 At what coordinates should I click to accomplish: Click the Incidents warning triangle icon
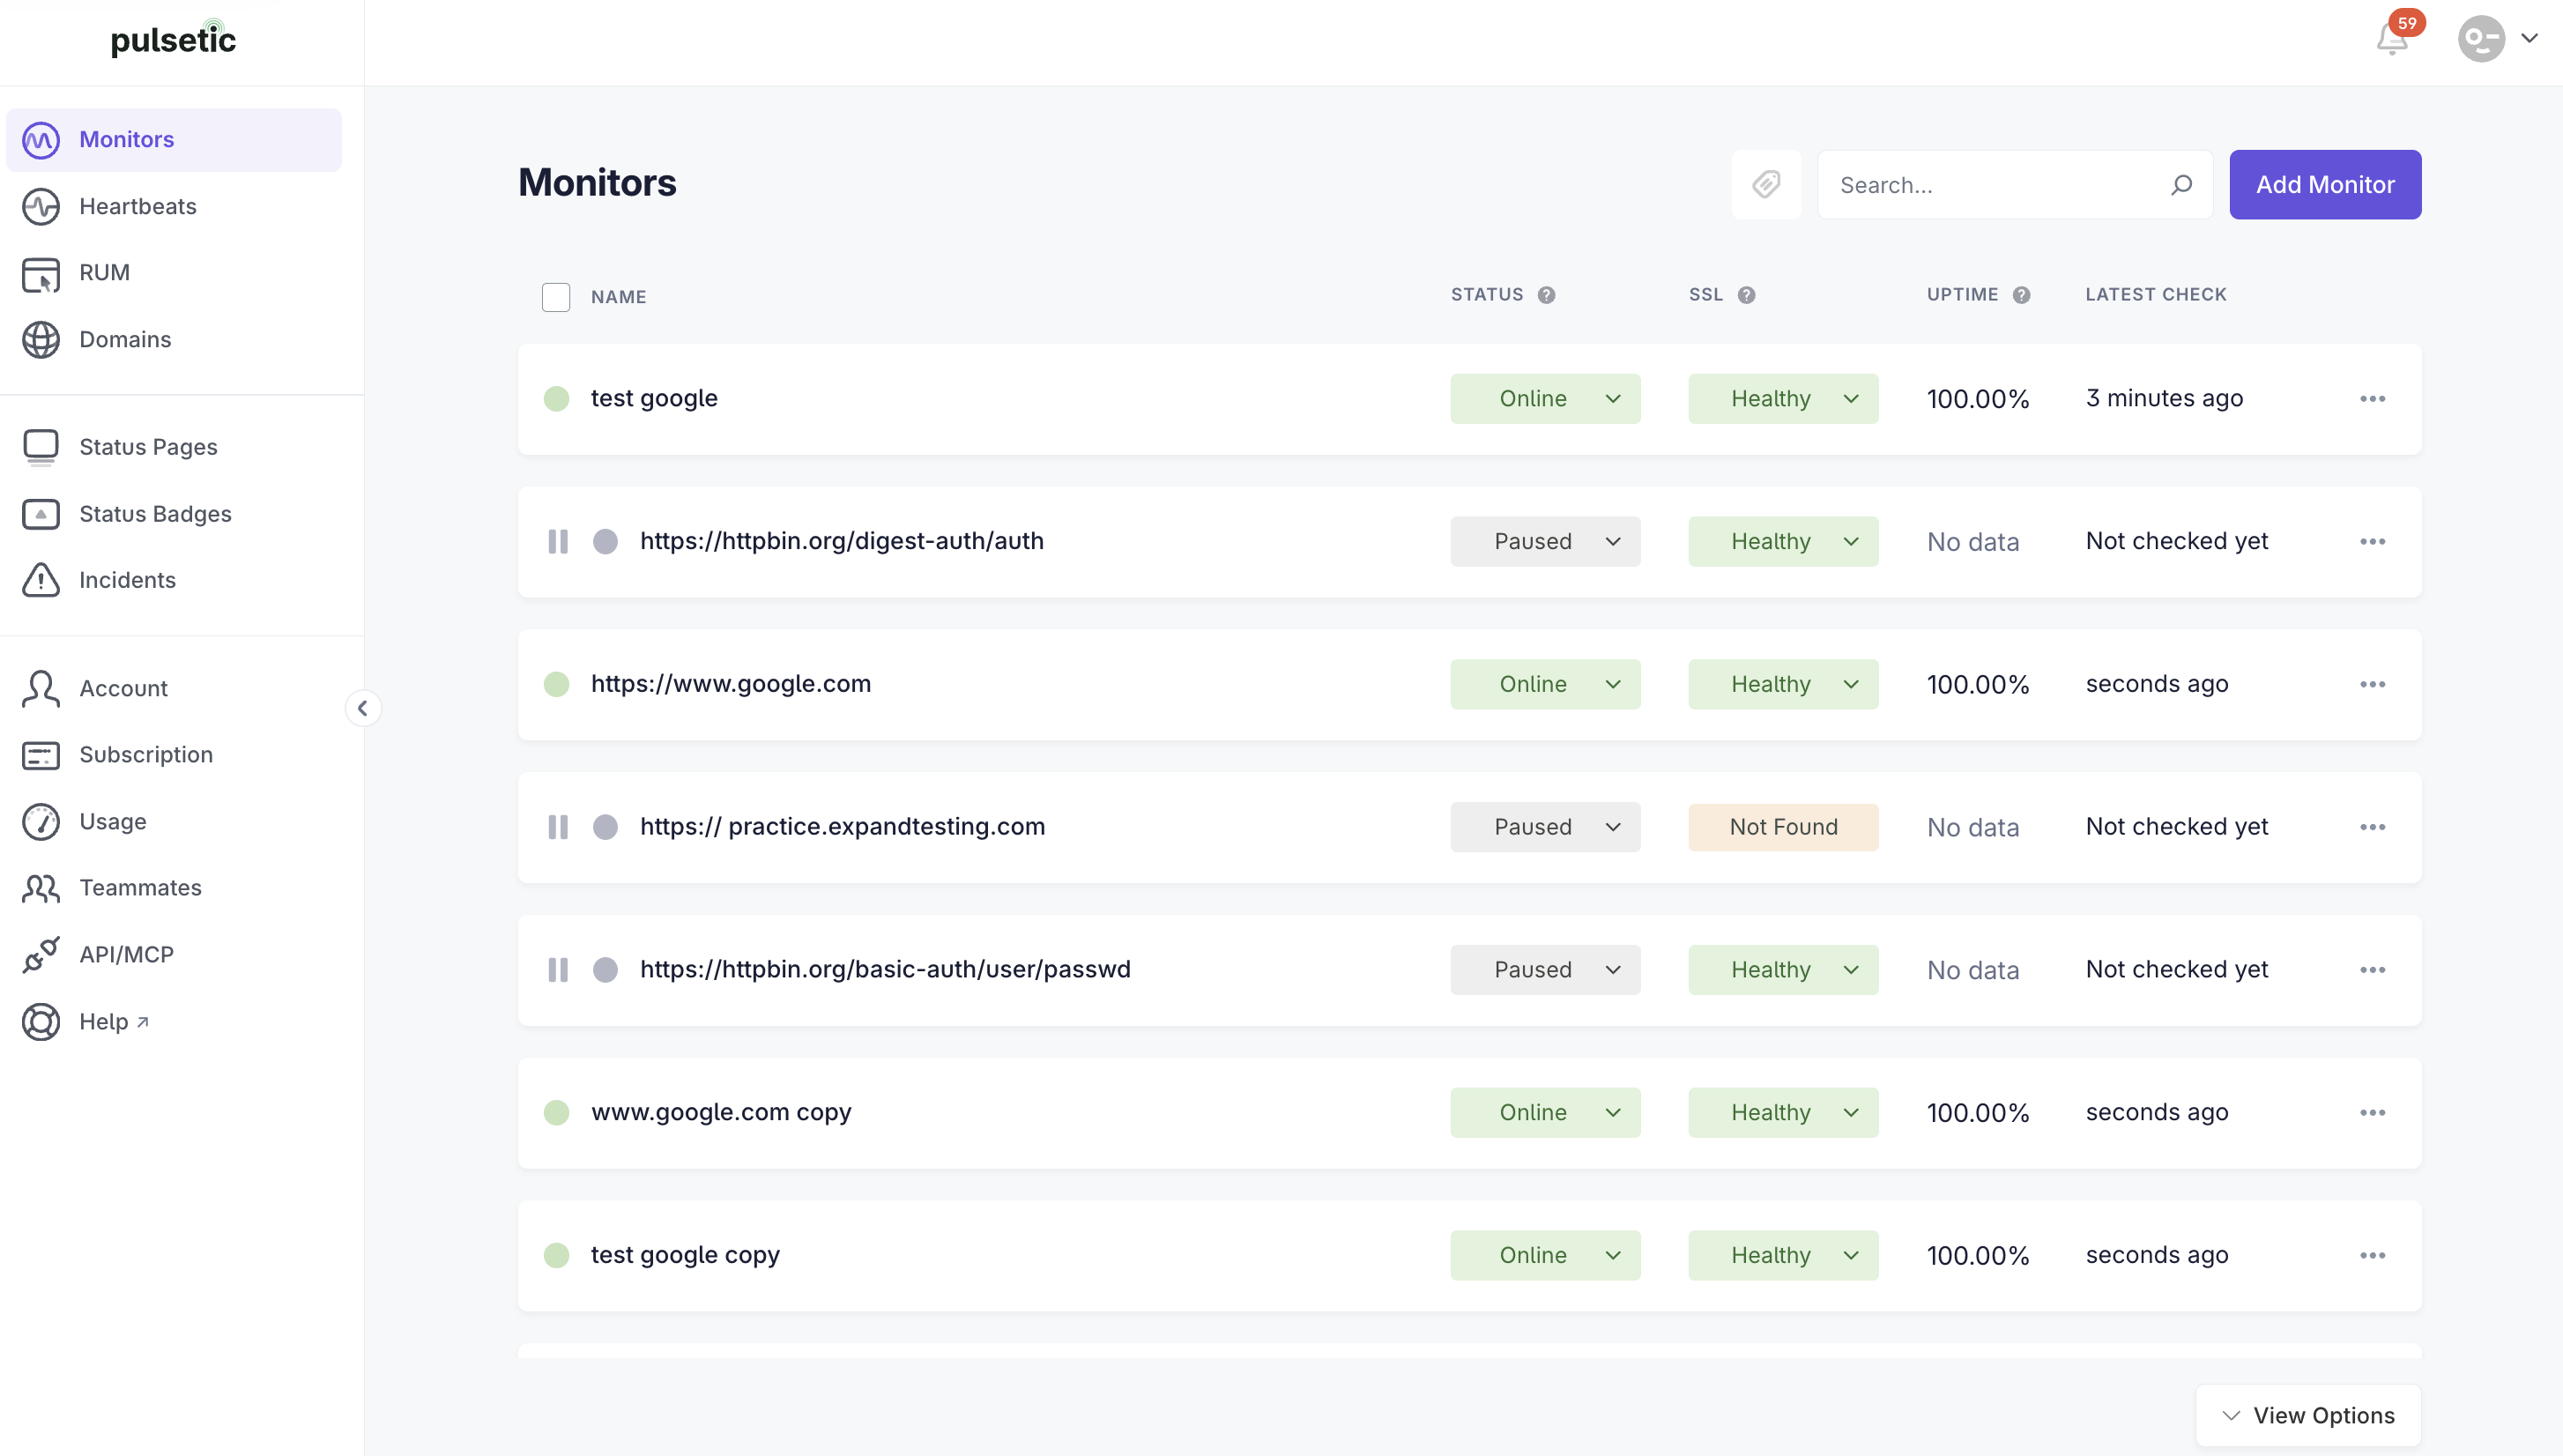pyautogui.click(x=41, y=580)
